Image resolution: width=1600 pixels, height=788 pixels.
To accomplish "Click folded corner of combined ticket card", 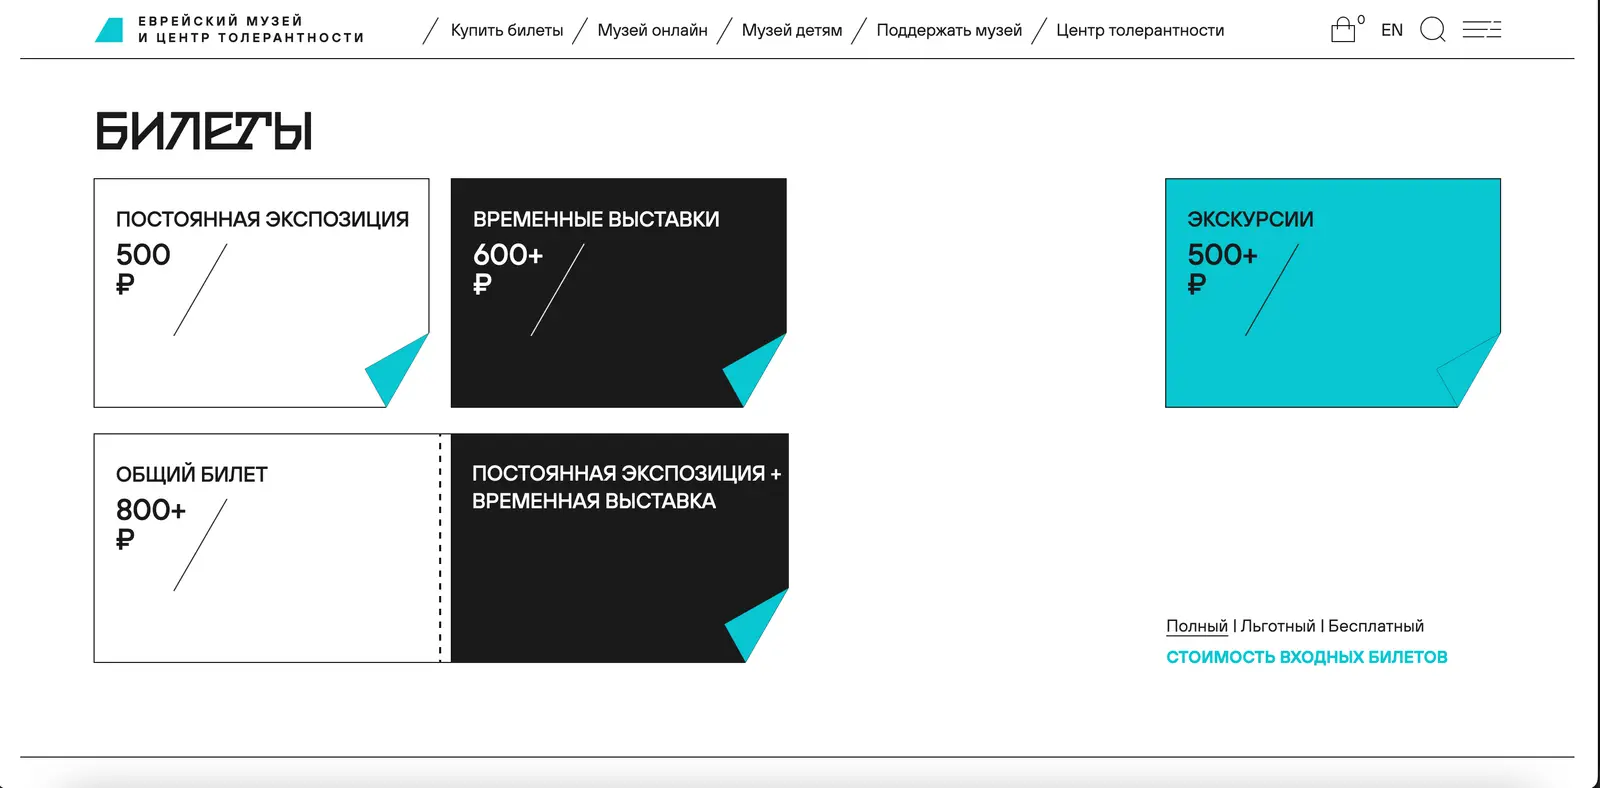I will click(x=757, y=625).
